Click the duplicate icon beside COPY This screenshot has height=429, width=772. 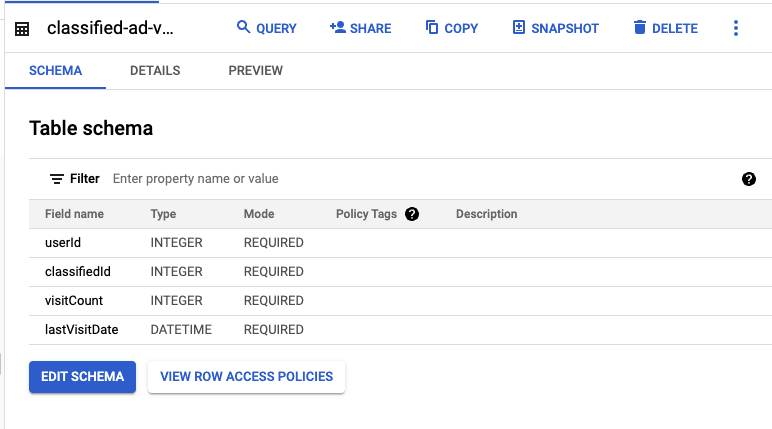coord(432,27)
